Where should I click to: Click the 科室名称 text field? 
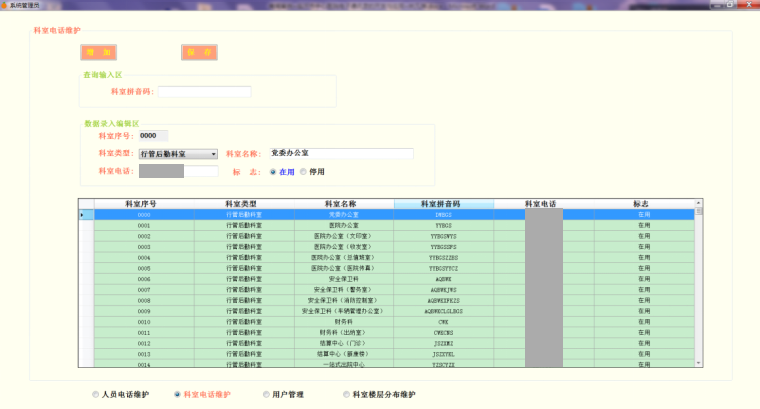coord(340,154)
